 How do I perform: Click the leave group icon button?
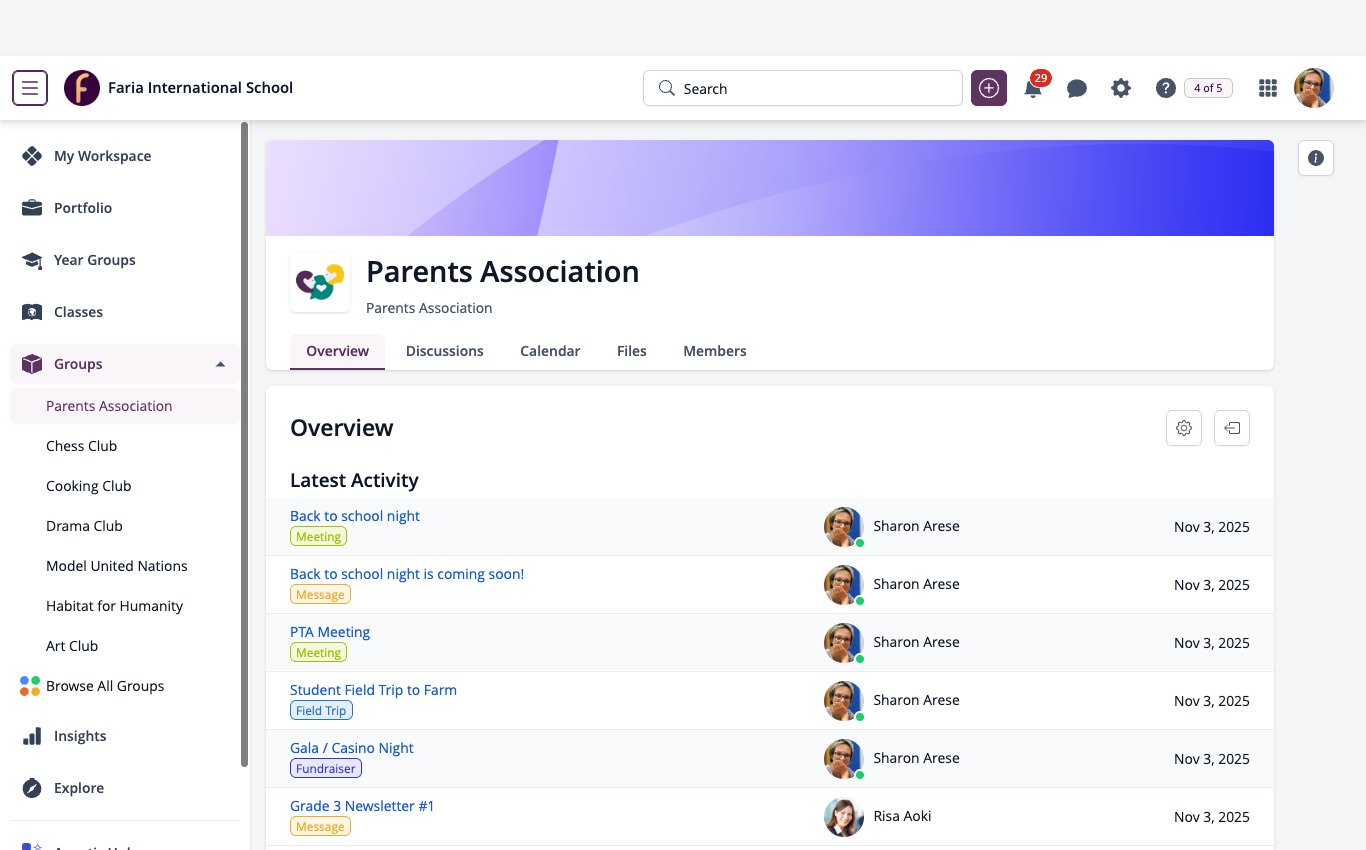coord(1232,428)
